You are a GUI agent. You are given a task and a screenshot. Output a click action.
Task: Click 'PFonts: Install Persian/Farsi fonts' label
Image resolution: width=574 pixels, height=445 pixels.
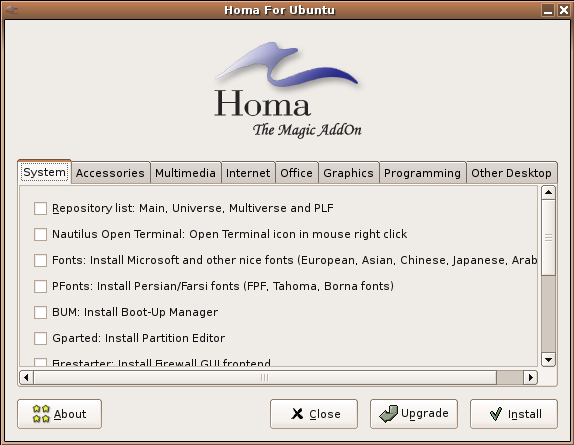tap(223, 286)
